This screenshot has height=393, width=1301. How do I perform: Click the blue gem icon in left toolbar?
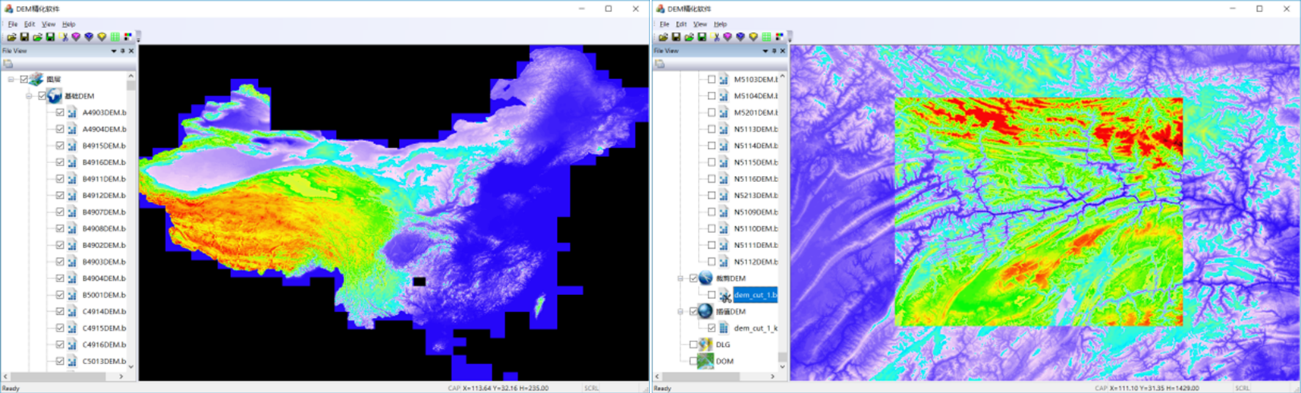(89, 37)
